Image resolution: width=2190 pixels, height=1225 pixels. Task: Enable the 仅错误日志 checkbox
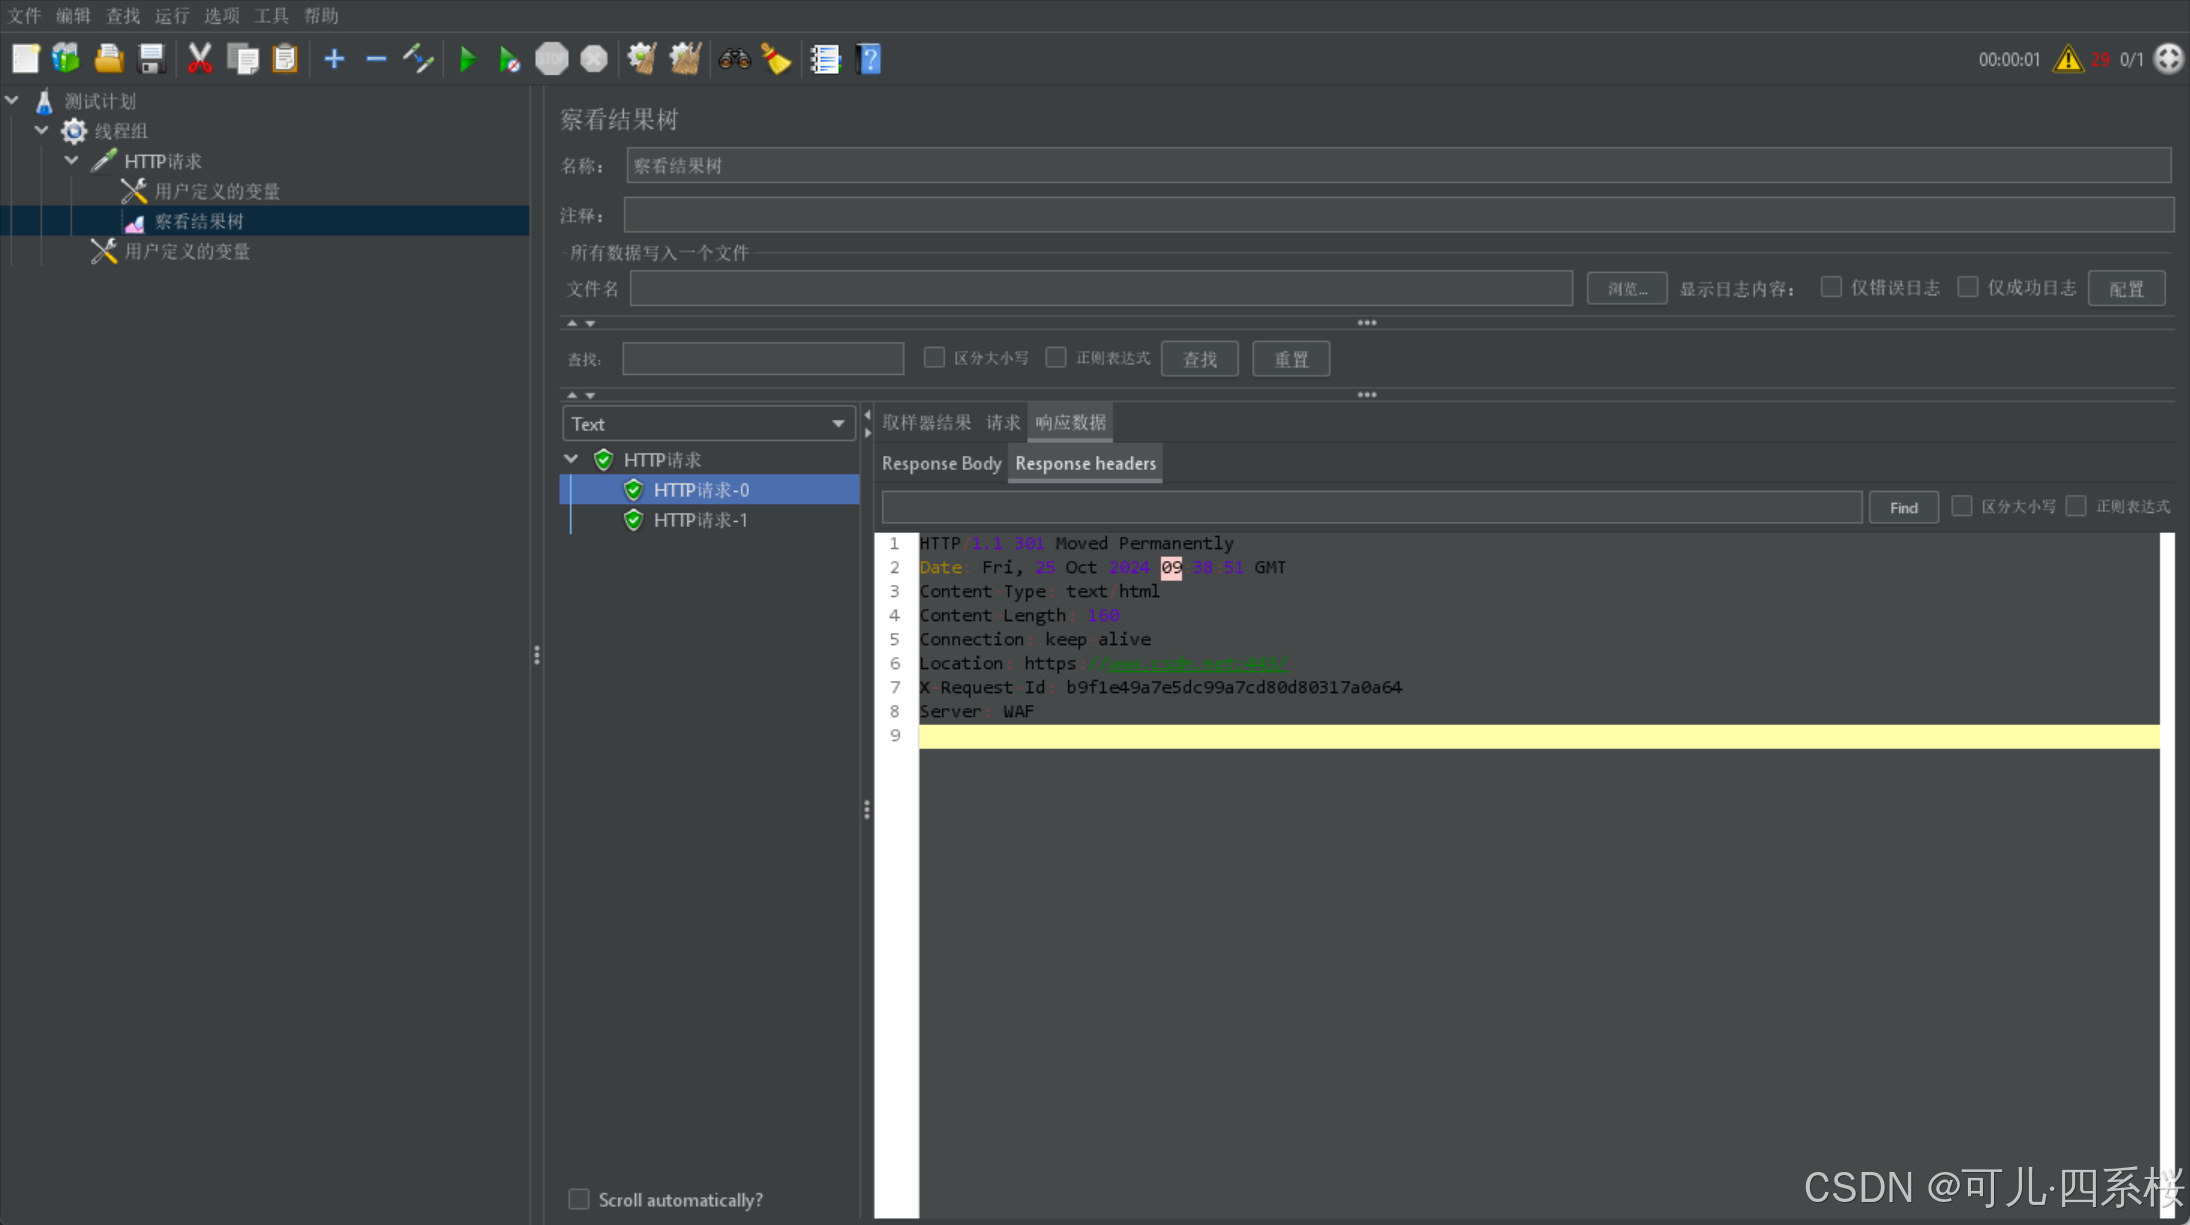tap(1831, 287)
